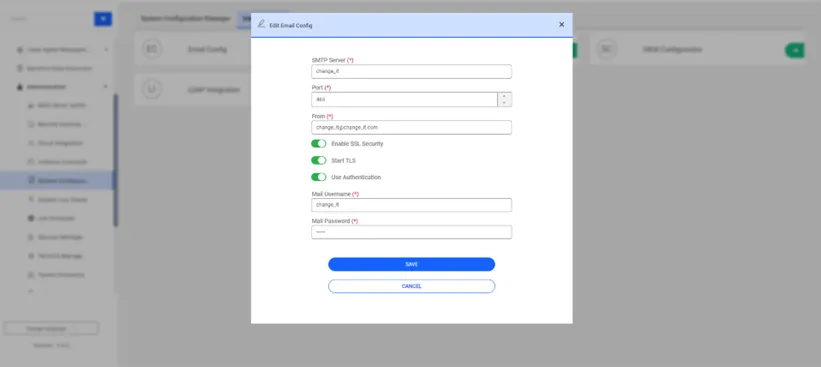
Task: Decrease Port value with down arrow
Action: pyautogui.click(x=504, y=103)
